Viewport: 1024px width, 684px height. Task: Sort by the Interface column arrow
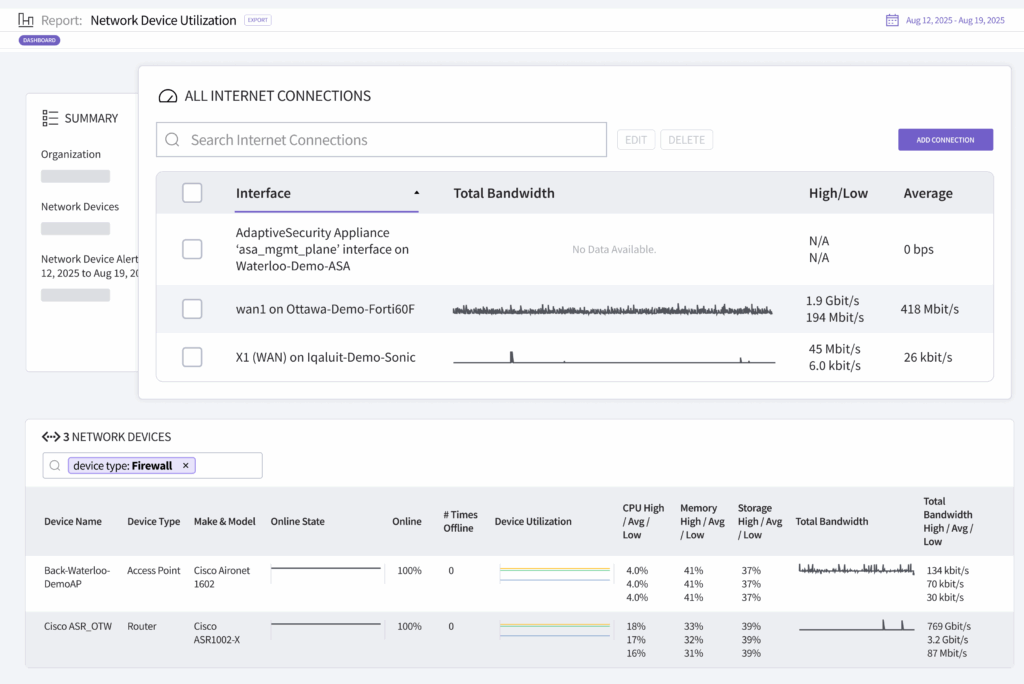(x=416, y=193)
